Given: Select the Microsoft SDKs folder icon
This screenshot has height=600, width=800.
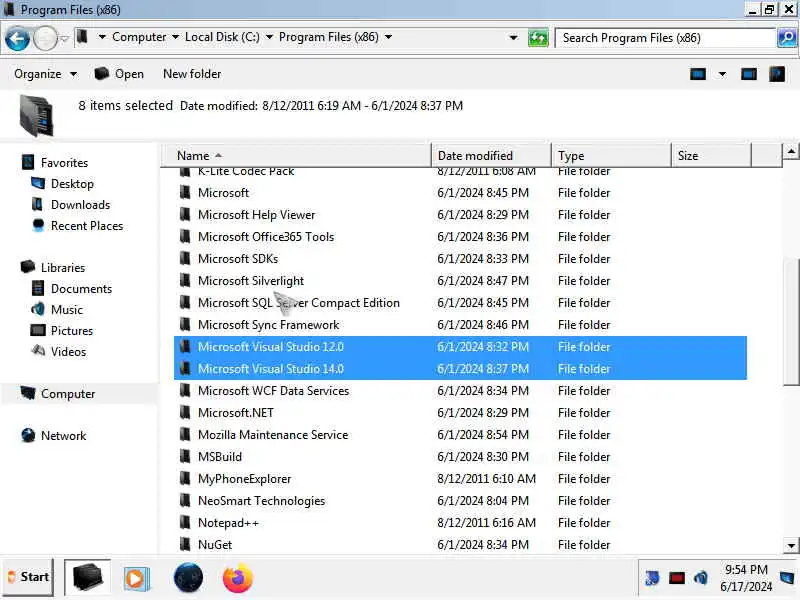Looking at the screenshot, I should click(185, 258).
